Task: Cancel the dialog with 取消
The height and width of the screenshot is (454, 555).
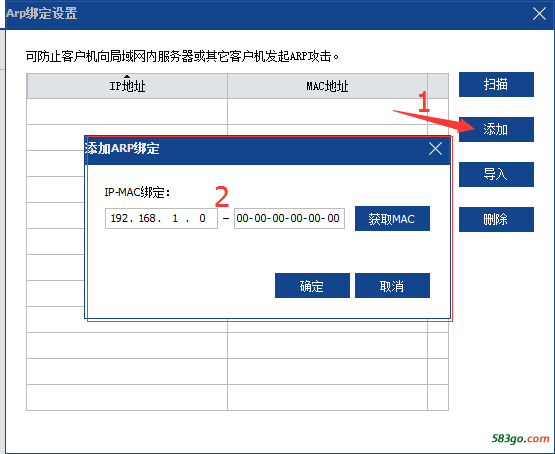Action: 392,286
